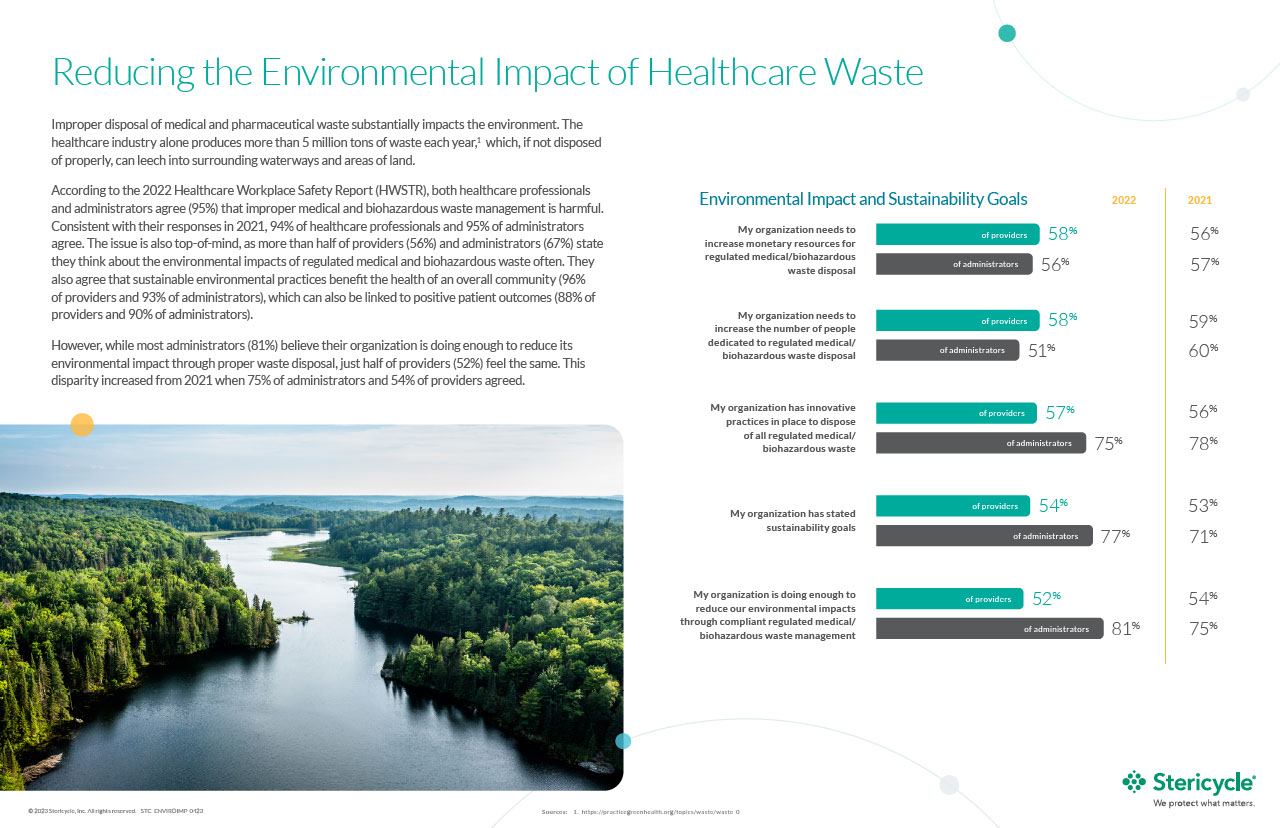Click the 2021 column header

[x=1200, y=200]
